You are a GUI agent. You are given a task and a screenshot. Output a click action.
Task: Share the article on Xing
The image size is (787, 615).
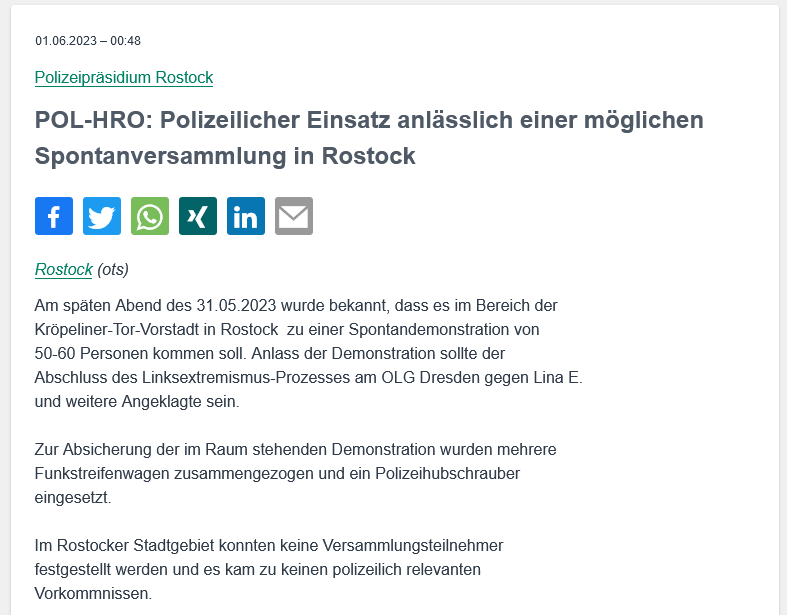tap(198, 216)
